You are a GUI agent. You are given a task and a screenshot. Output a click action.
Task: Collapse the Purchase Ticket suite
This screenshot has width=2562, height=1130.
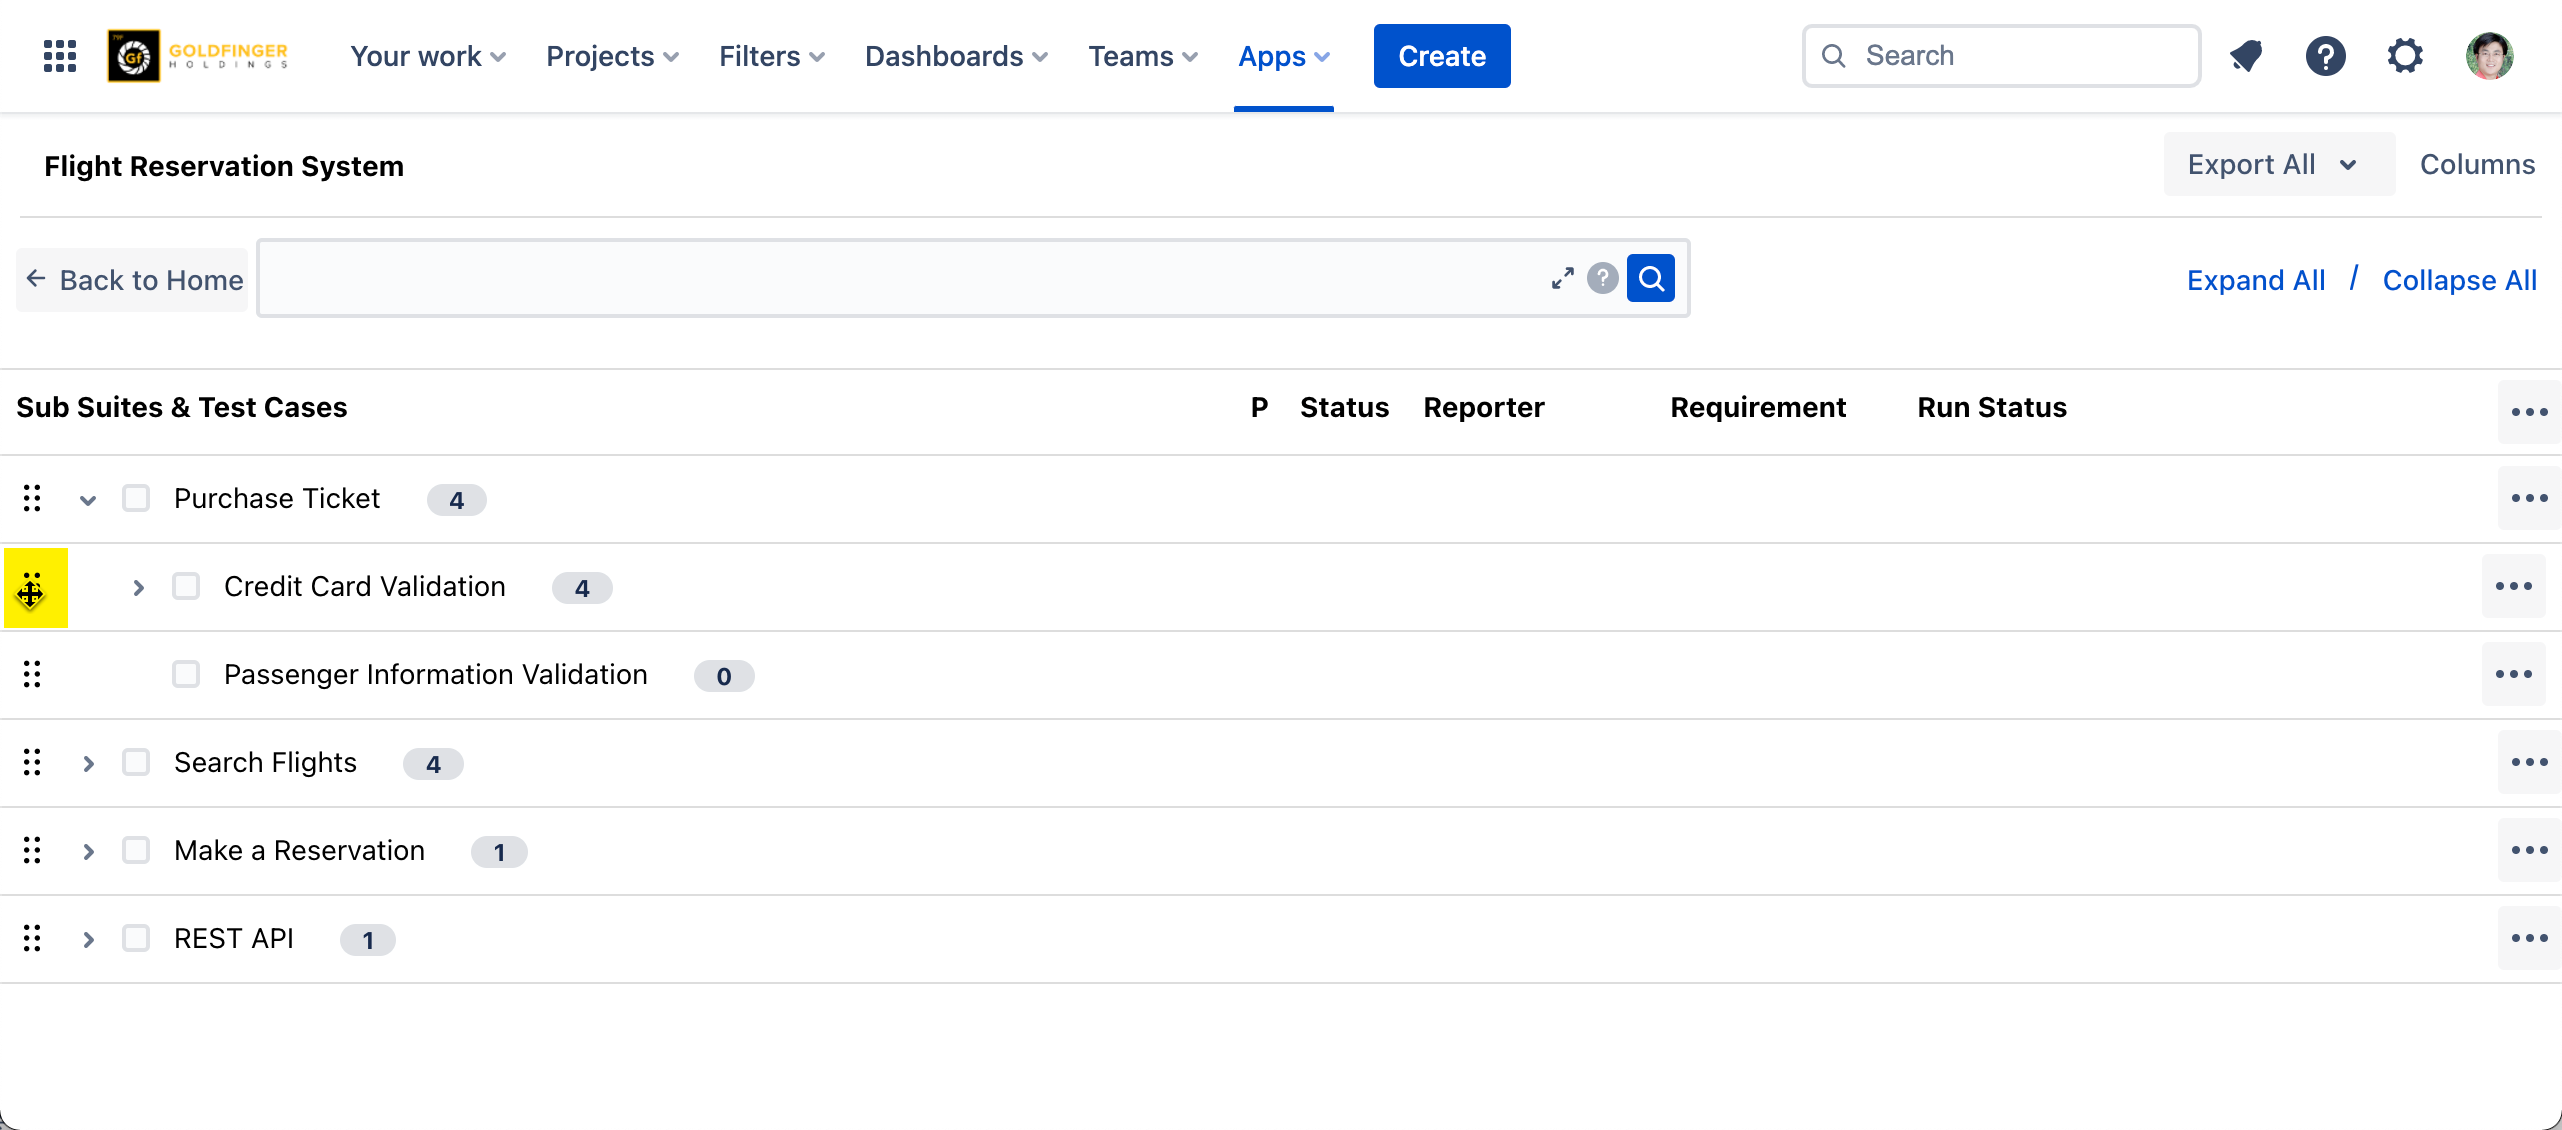point(88,500)
